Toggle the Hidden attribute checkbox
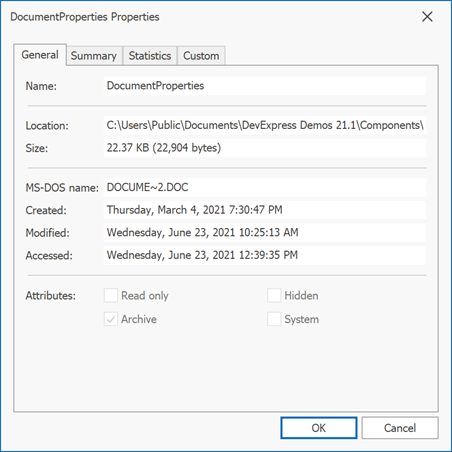 pyautogui.click(x=274, y=296)
